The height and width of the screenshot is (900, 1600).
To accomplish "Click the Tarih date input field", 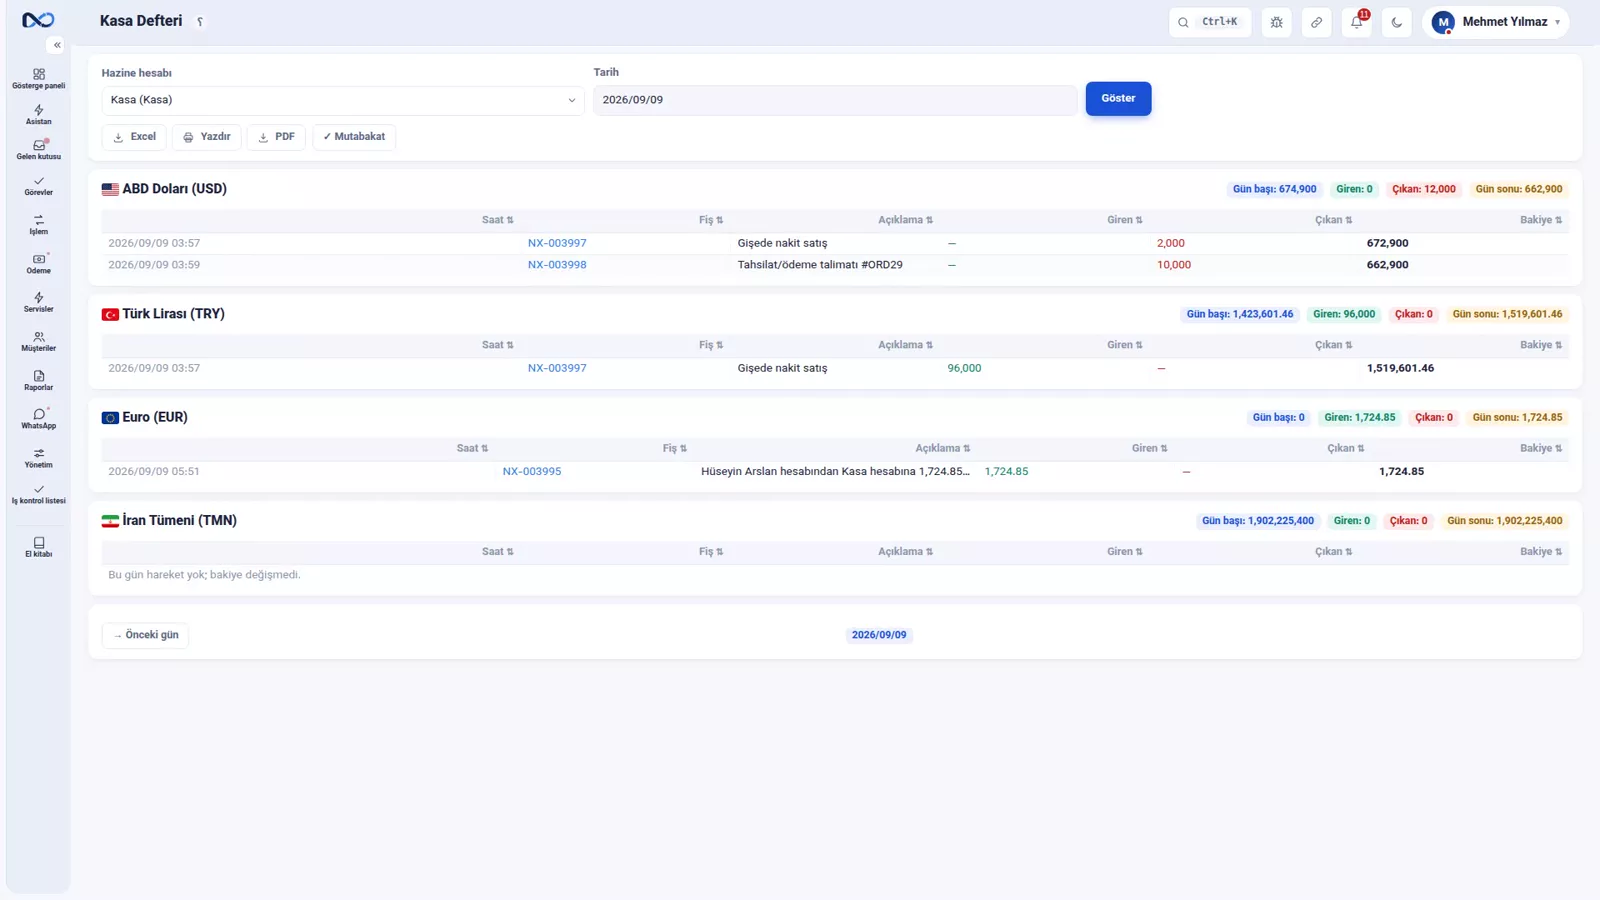I will pyautogui.click(x=835, y=100).
